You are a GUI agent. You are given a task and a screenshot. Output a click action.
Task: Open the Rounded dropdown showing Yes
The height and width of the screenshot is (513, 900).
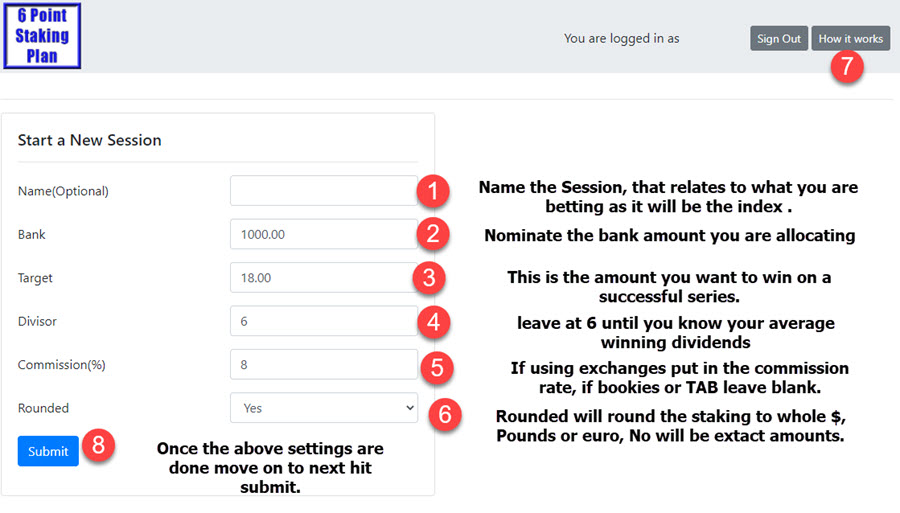pyautogui.click(x=324, y=408)
